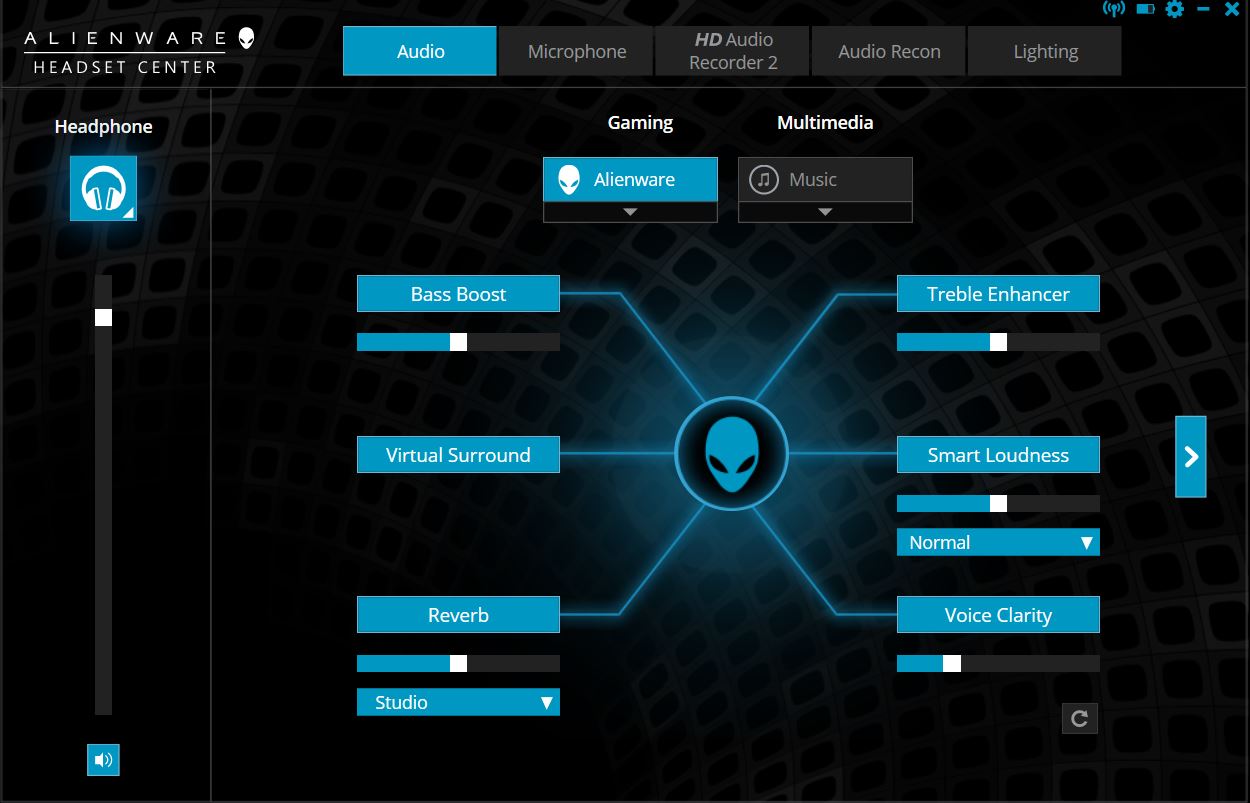Screen dimensions: 1250x803
Task: Toggle the Voice Clarity effect
Action: tap(998, 615)
